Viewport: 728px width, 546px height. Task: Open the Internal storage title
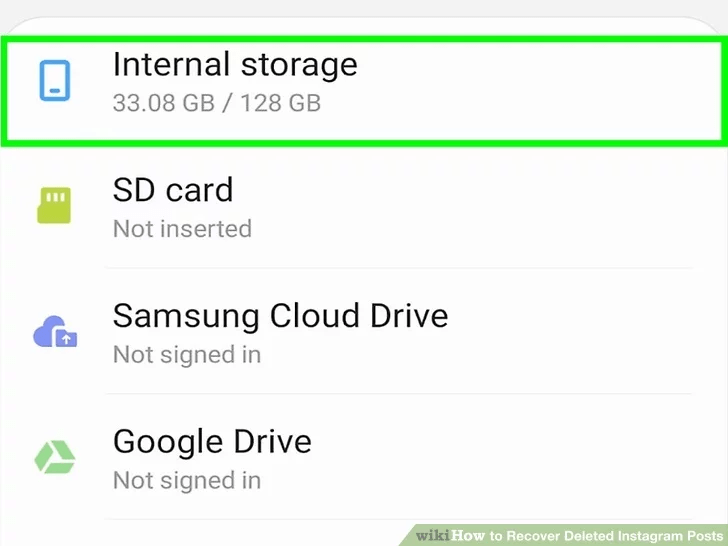pyautogui.click(x=234, y=64)
